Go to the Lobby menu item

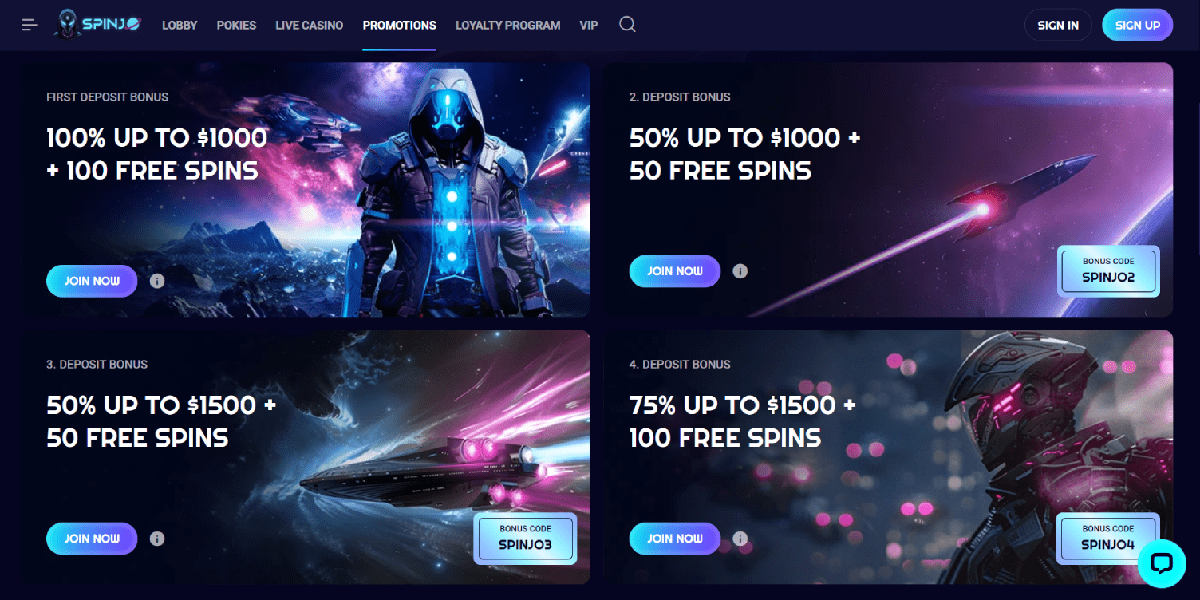click(x=180, y=26)
